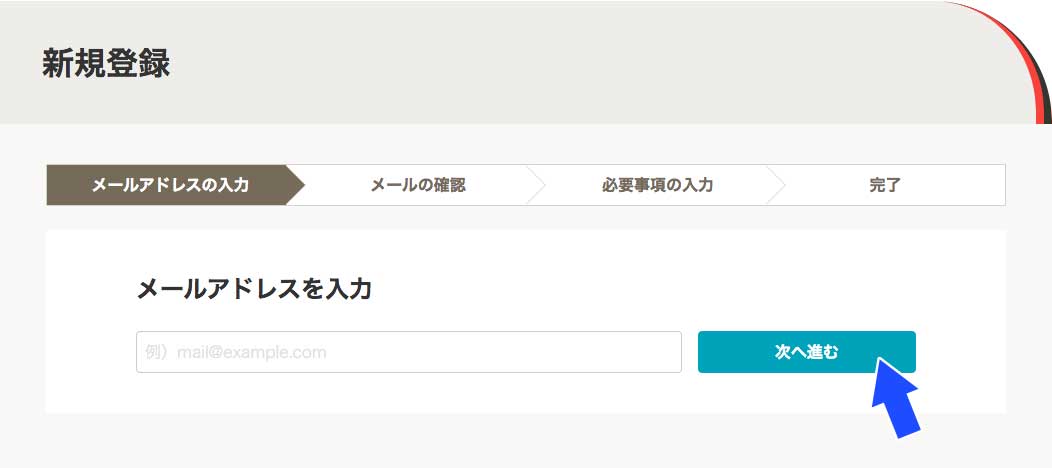The width and height of the screenshot is (1052, 468).
Task: Click the 新規登録 page title
Action: pos(106,65)
